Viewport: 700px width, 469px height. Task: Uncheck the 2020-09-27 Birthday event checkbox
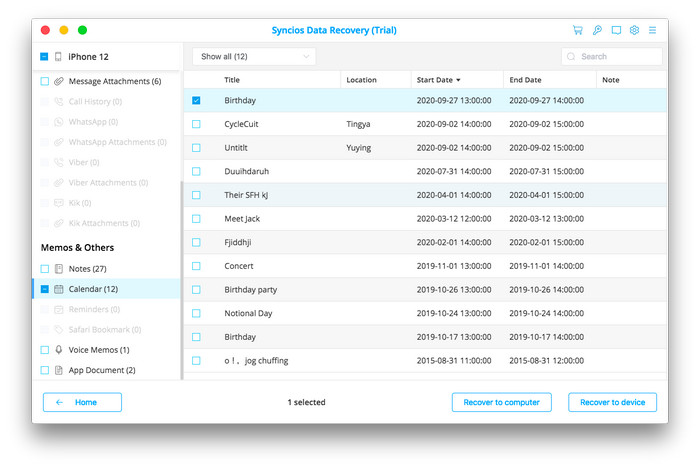point(196,100)
